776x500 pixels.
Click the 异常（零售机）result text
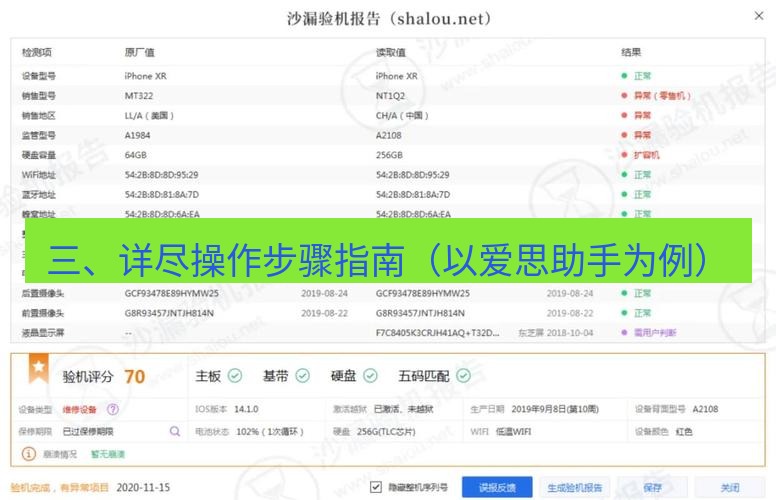[x=662, y=96]
